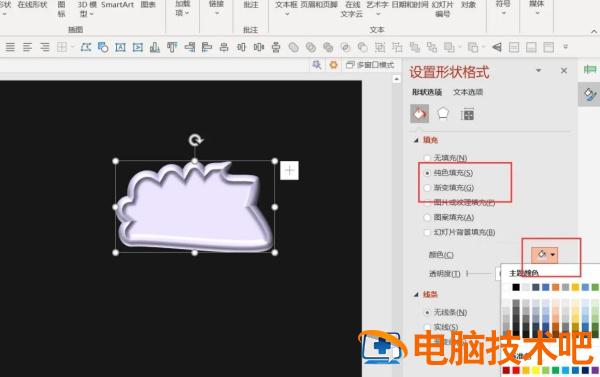Image resolution: width=600 pixels, height=377 pixels.
Task: Select the cloud callout shape on the slide
Action: (195, 207)
